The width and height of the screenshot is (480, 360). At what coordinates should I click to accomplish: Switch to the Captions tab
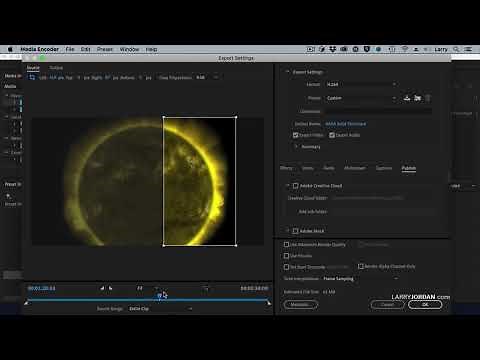point(384,168)
